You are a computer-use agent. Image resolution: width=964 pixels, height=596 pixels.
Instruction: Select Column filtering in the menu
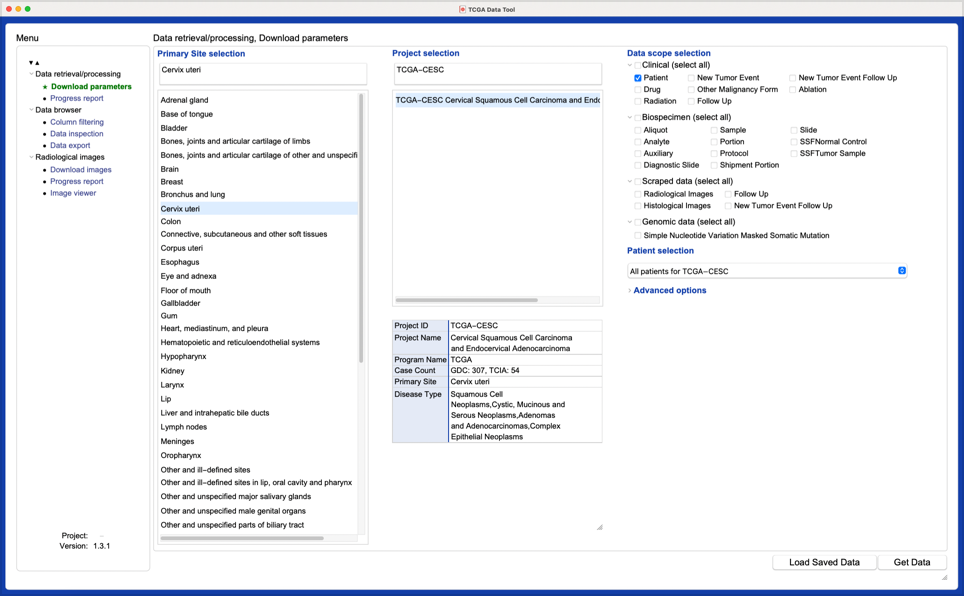77,121
